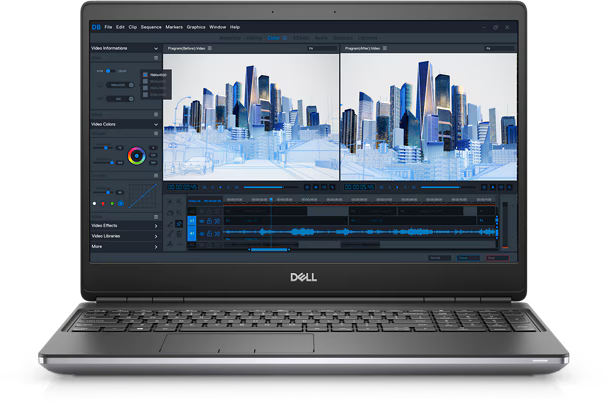Open the Sequence menu
This screenshot has width=607, height=402.
tap(150, 26)
